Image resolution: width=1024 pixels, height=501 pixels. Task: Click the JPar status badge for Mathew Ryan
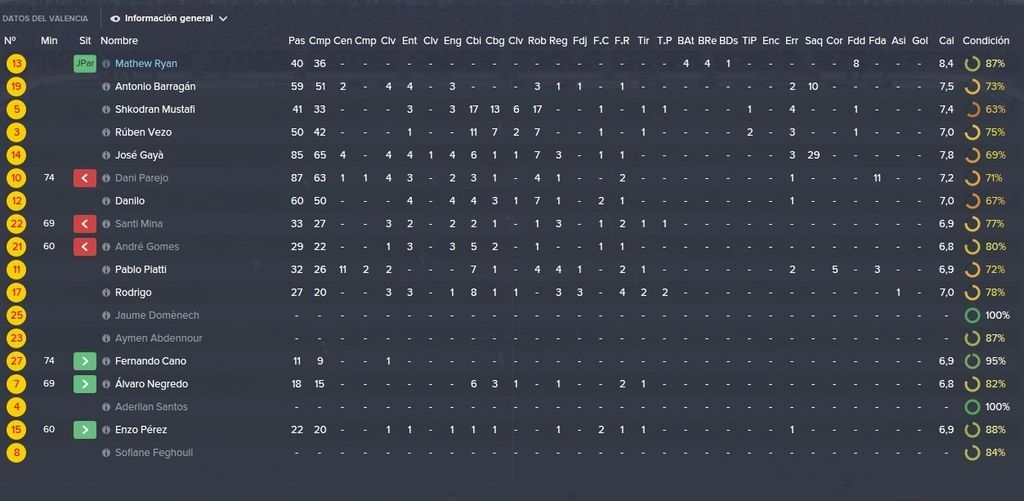point(85,64)
